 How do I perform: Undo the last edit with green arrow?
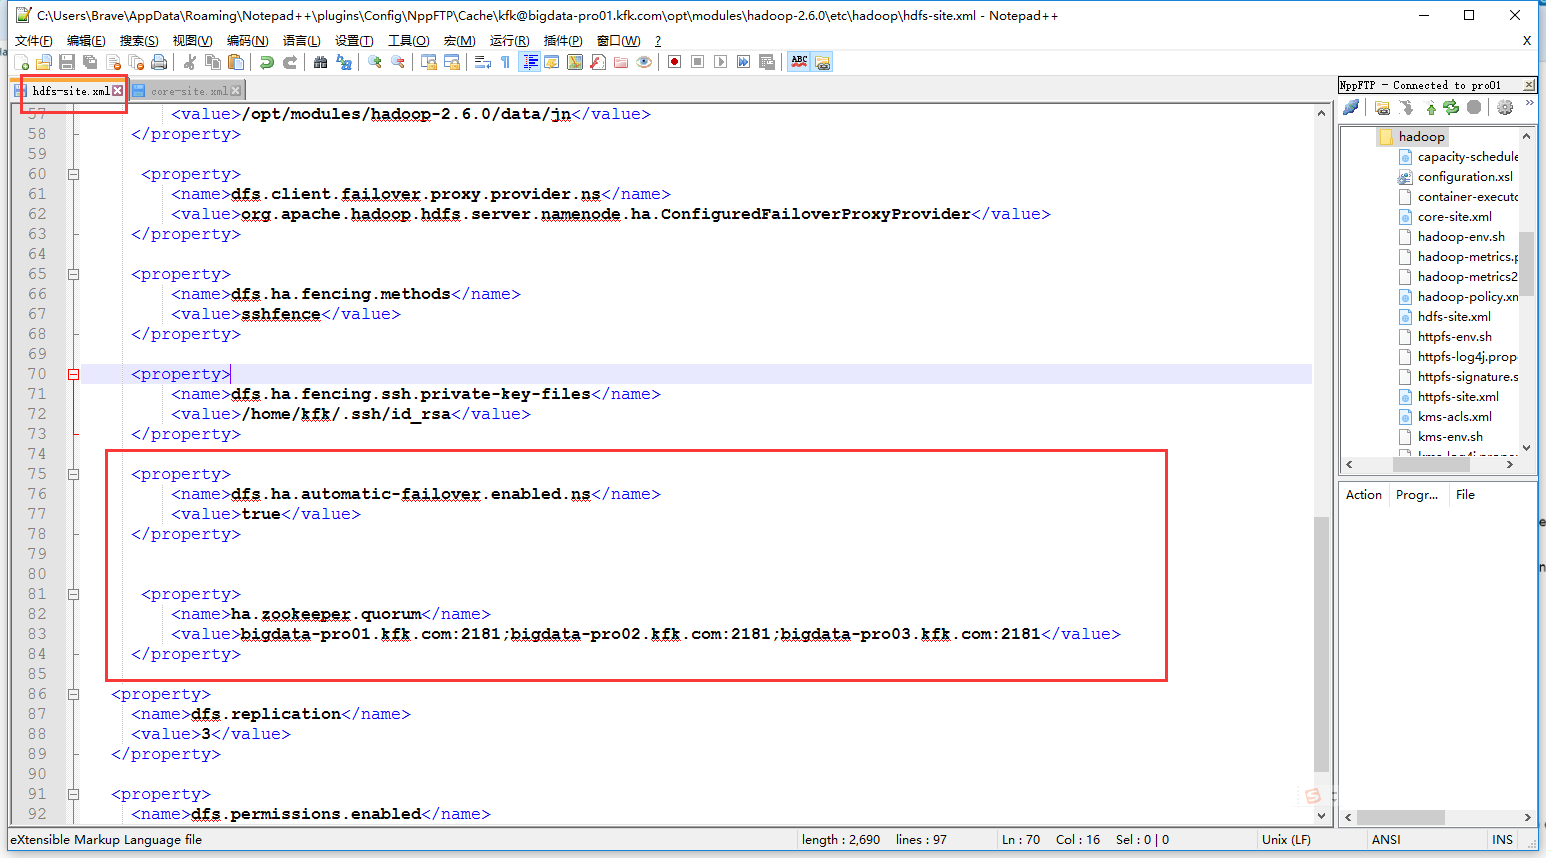(x=266, y=62)
